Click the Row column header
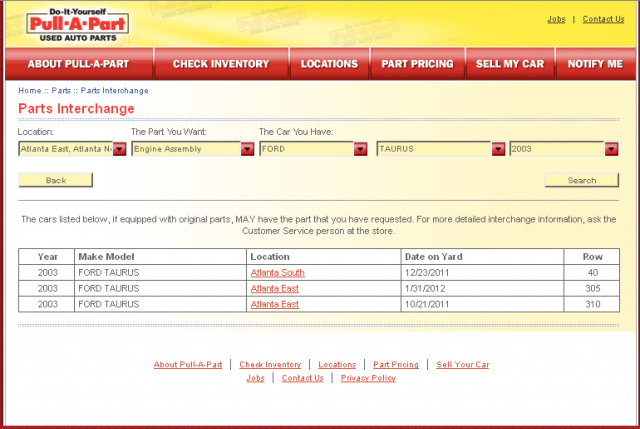Viewport: 640px width, 429px height. (x=592, y=257)
